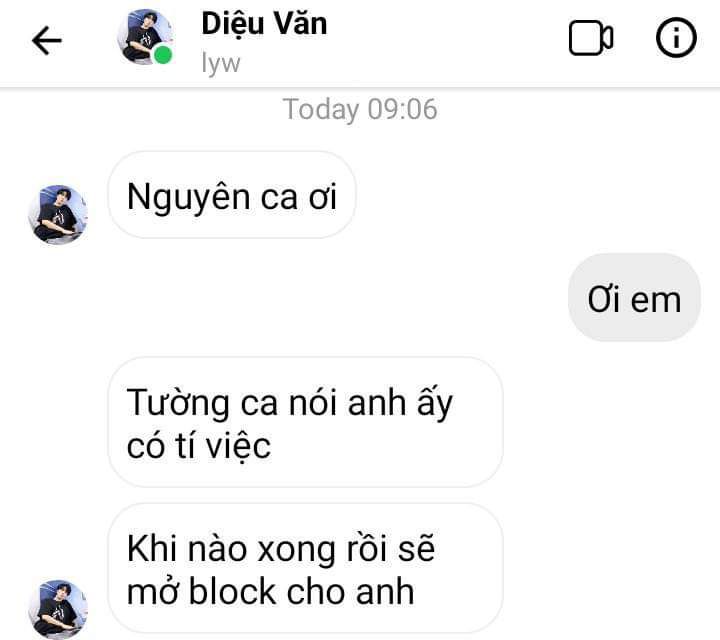This screenshot has height=640, width=720.
Task: Click the Today 09:06 timestamp
Action: tap(360, 109)
